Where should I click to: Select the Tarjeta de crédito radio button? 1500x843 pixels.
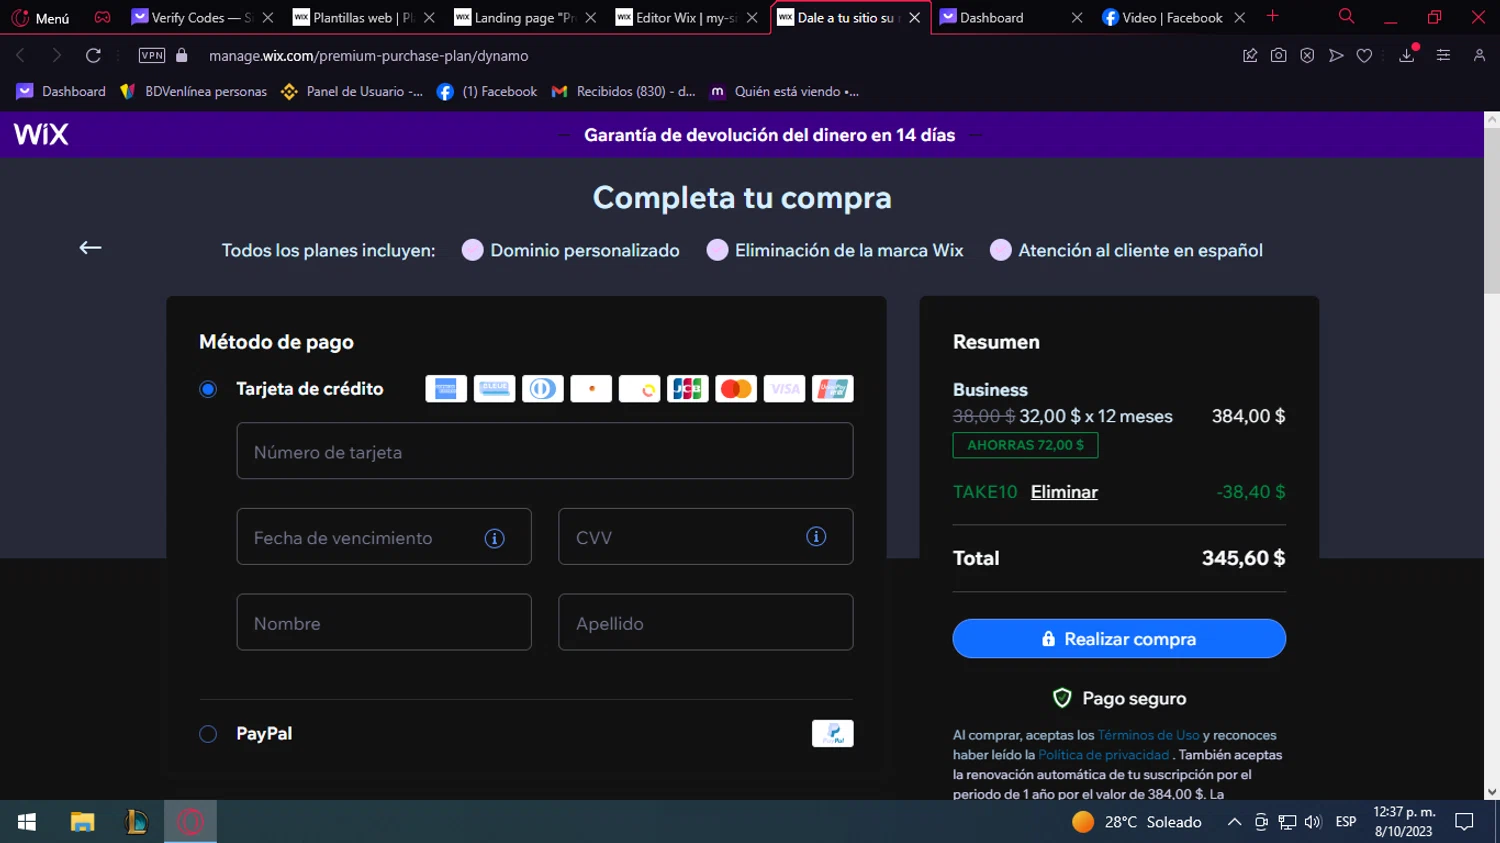pyautogui.click(x=208, y=389)
